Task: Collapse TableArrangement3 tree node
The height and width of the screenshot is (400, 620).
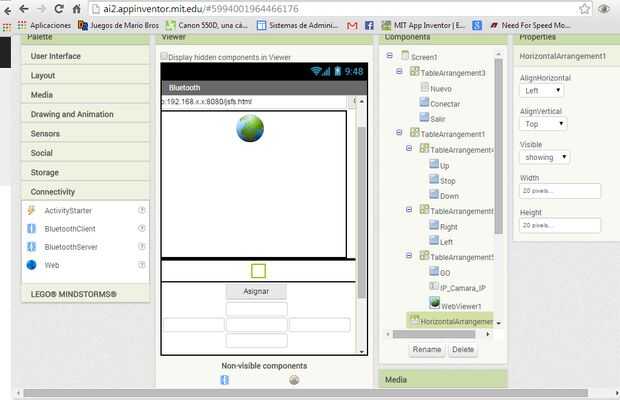Action: (399, 72)
